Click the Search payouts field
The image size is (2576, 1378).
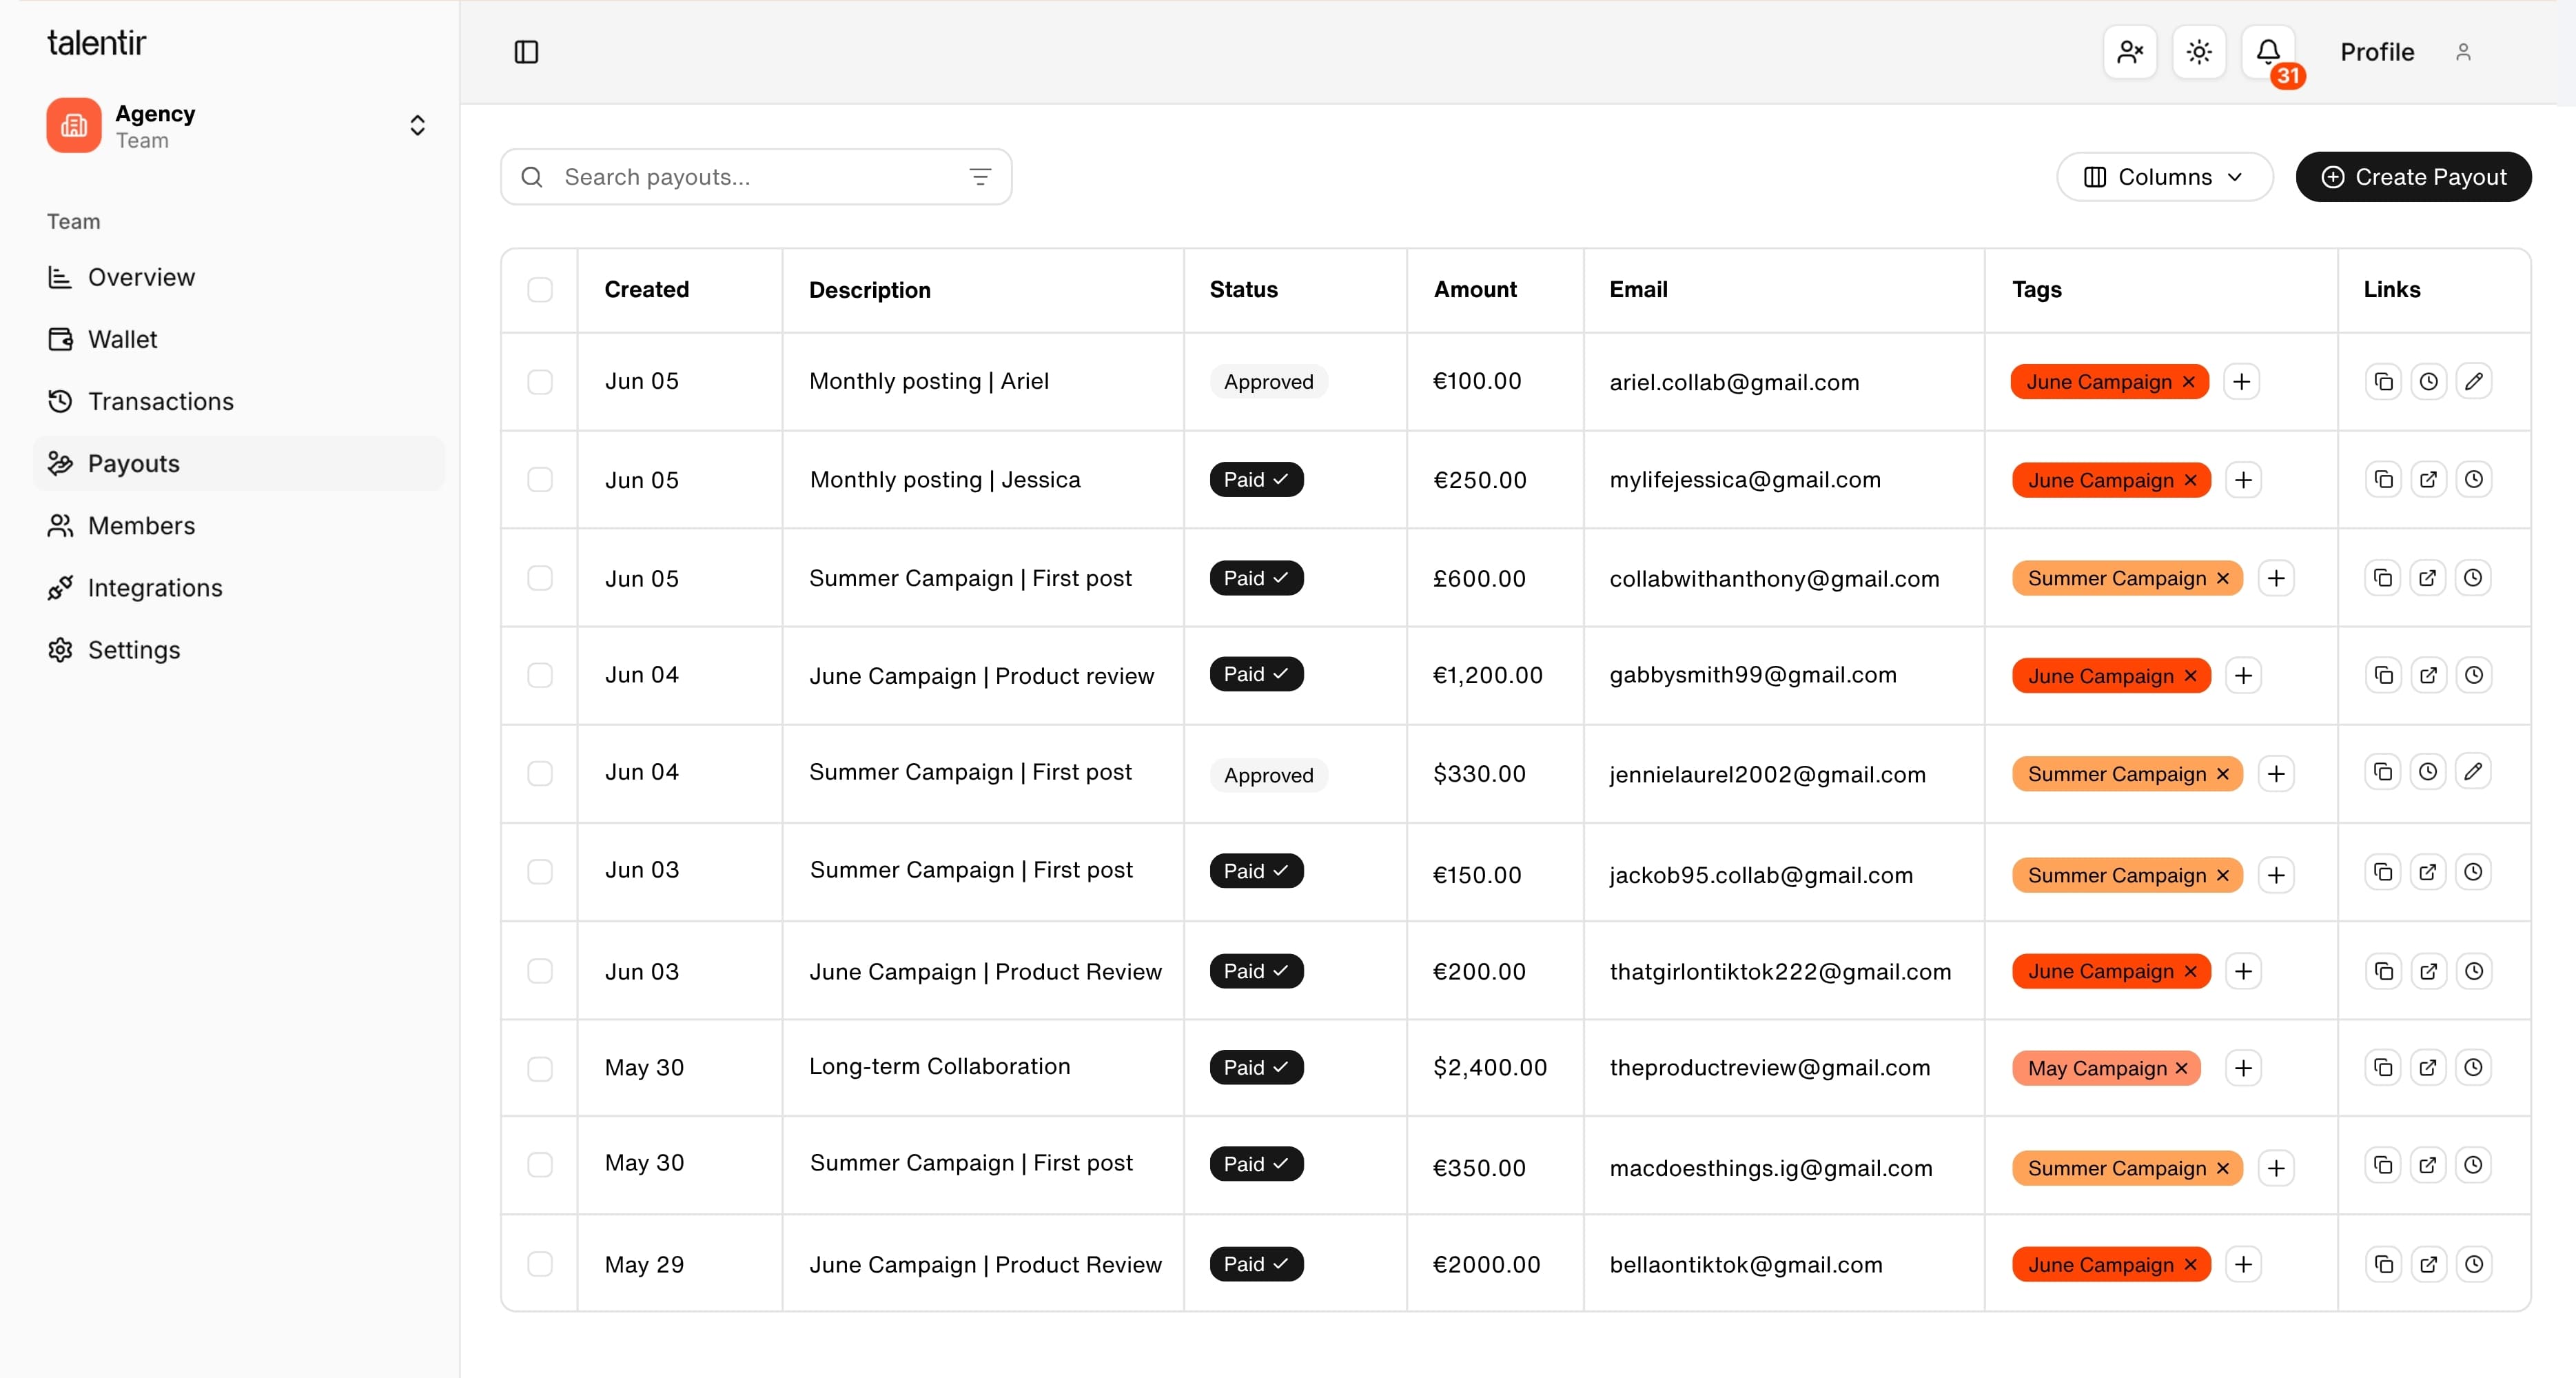pos(756,177)
